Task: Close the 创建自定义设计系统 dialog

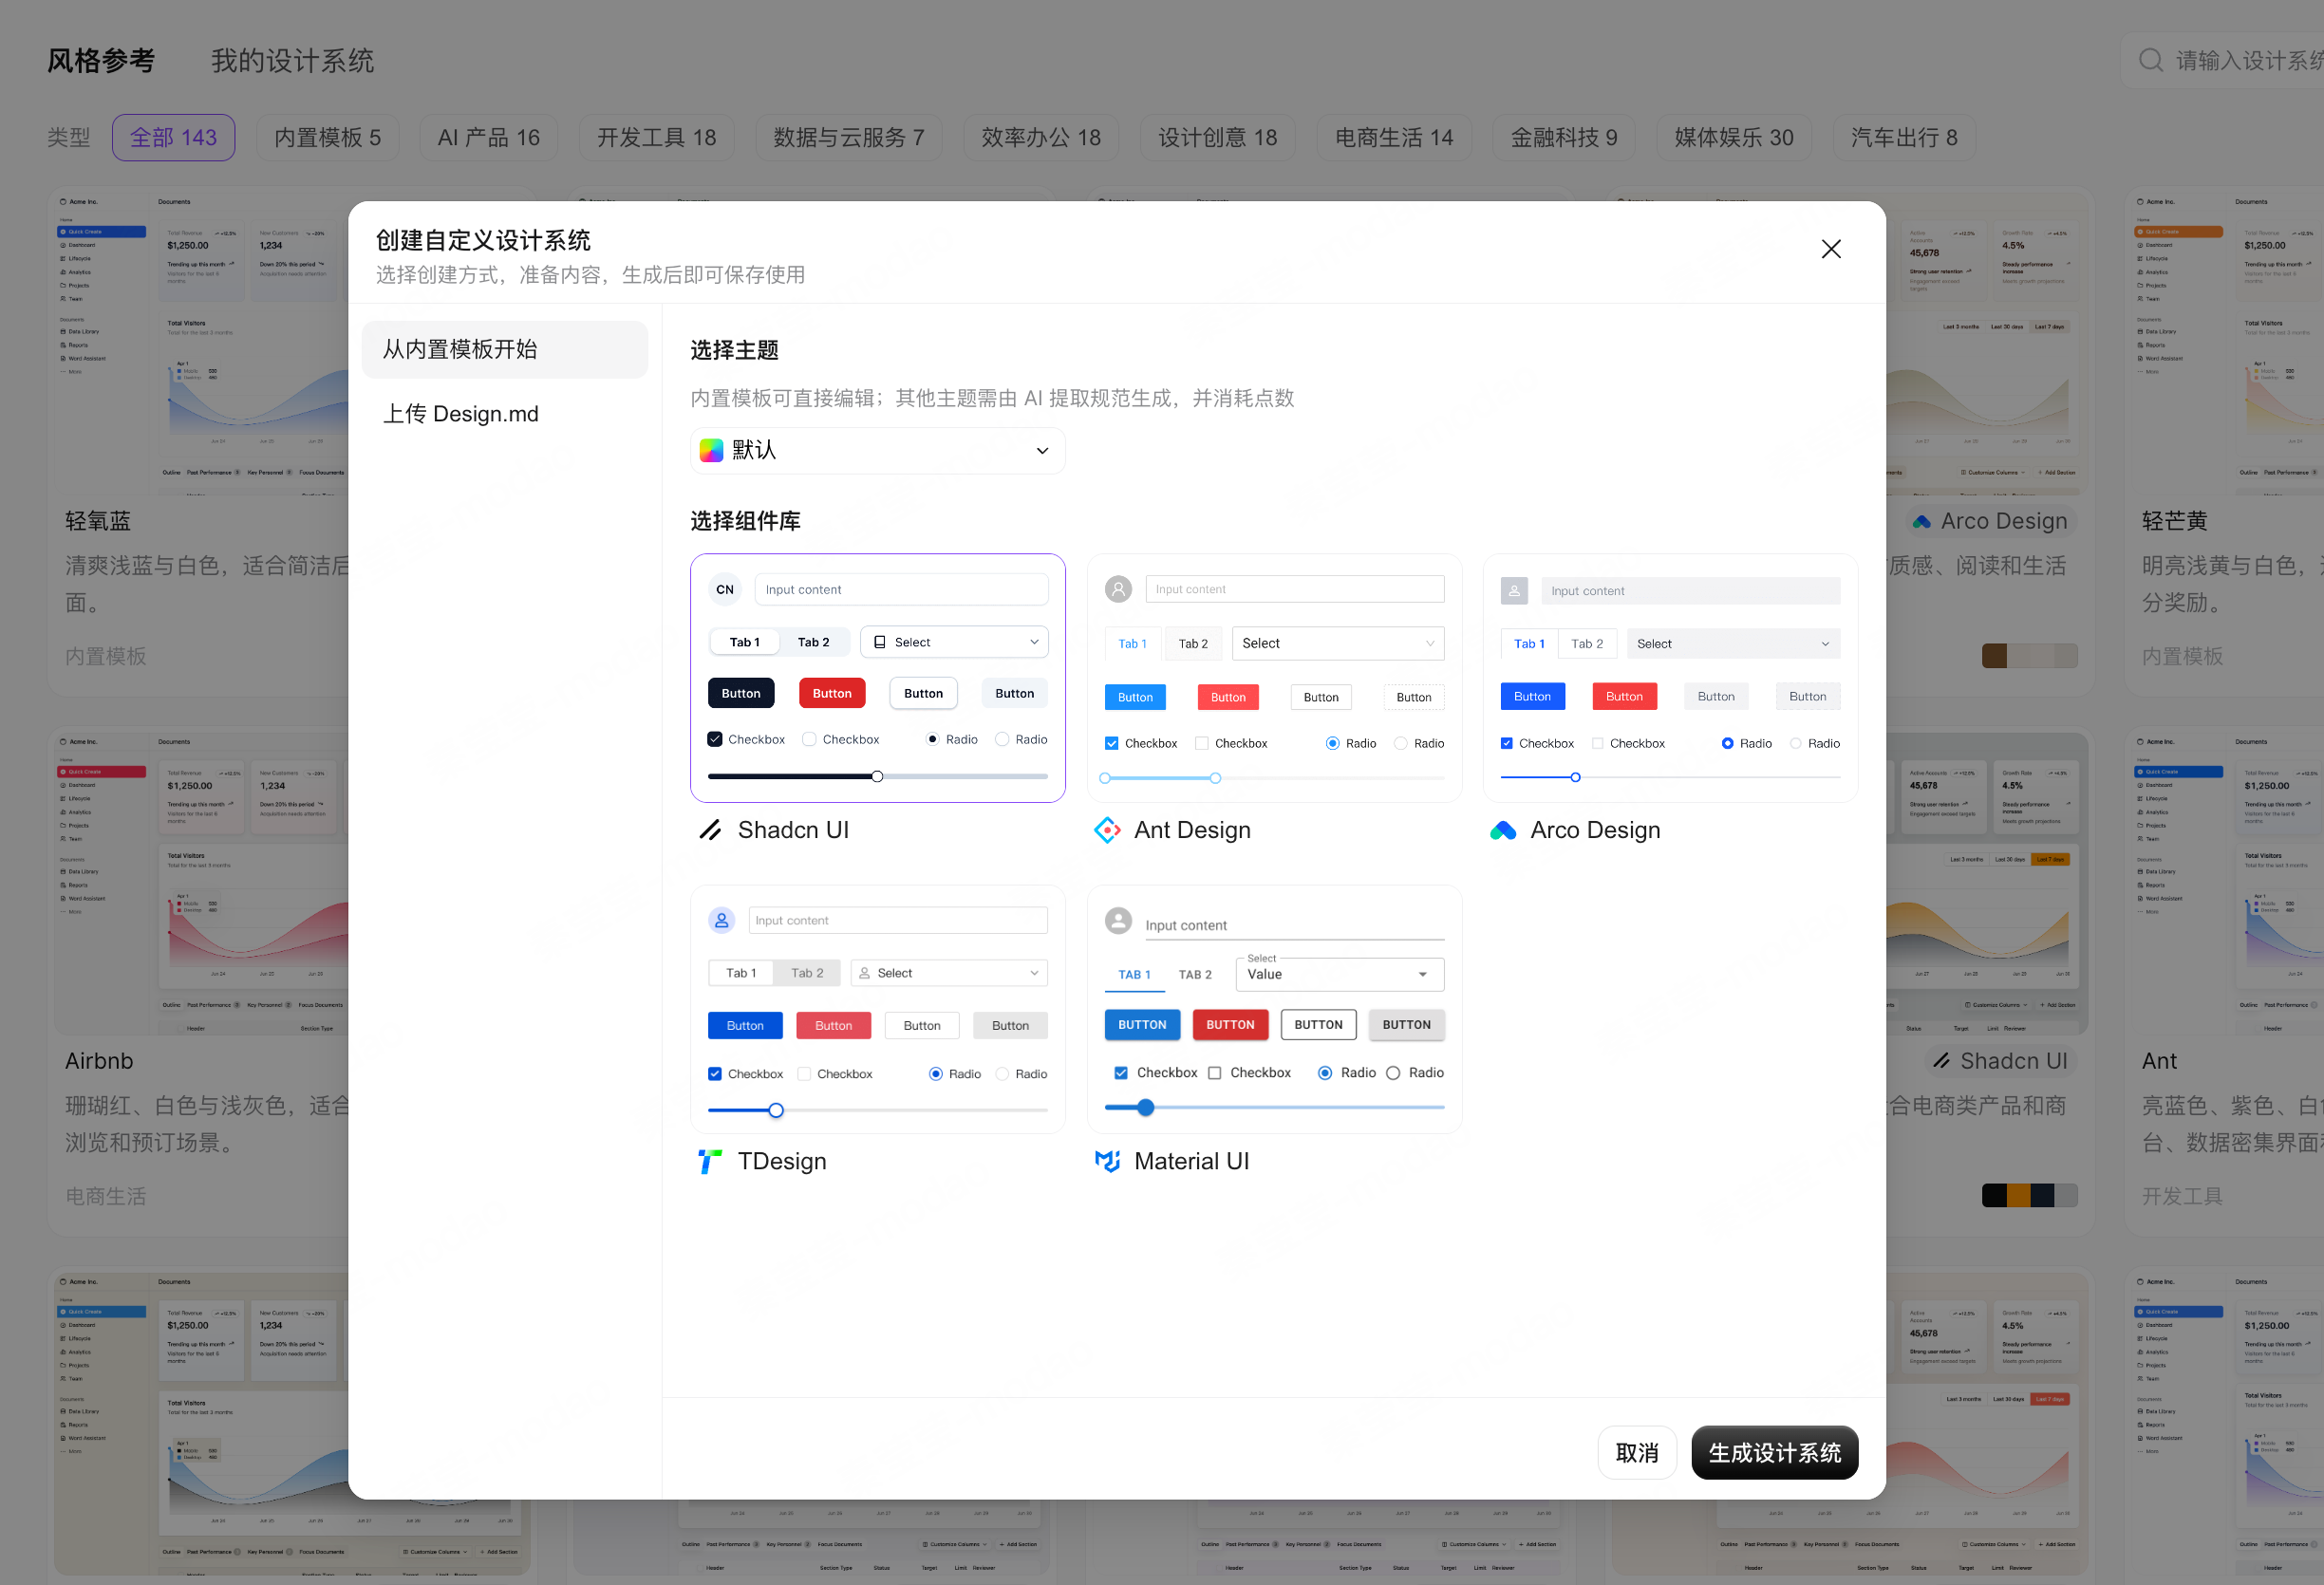Action: (x=1831, y=249)
